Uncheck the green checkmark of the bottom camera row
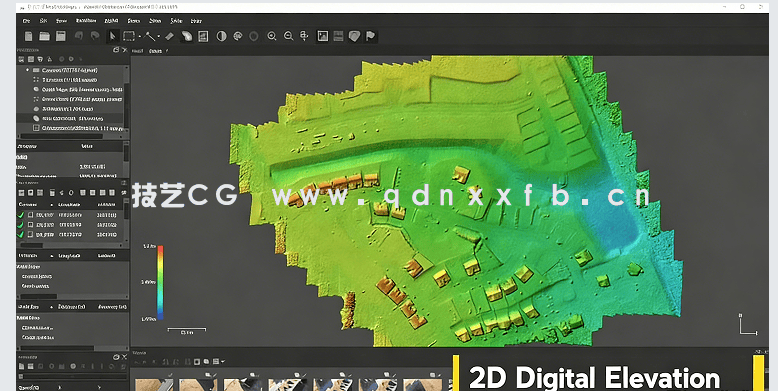 (20, 234)
